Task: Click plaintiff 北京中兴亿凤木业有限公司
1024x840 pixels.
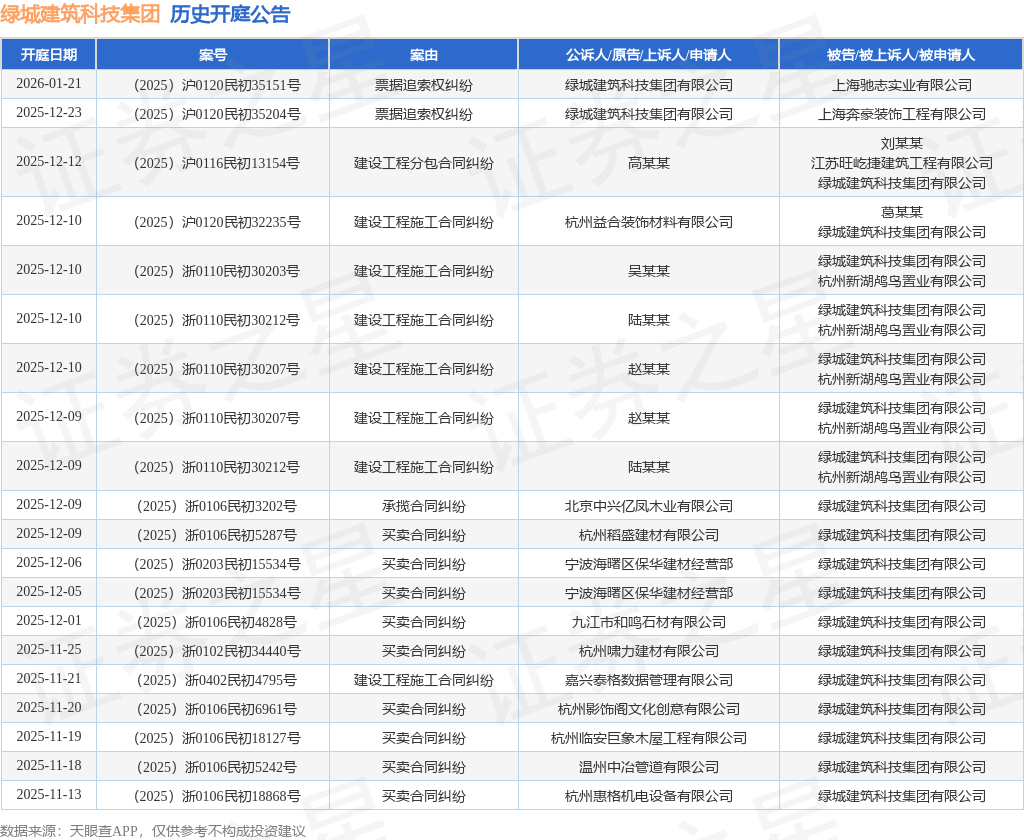Action: pyautogui.click(x=648, y=506)
